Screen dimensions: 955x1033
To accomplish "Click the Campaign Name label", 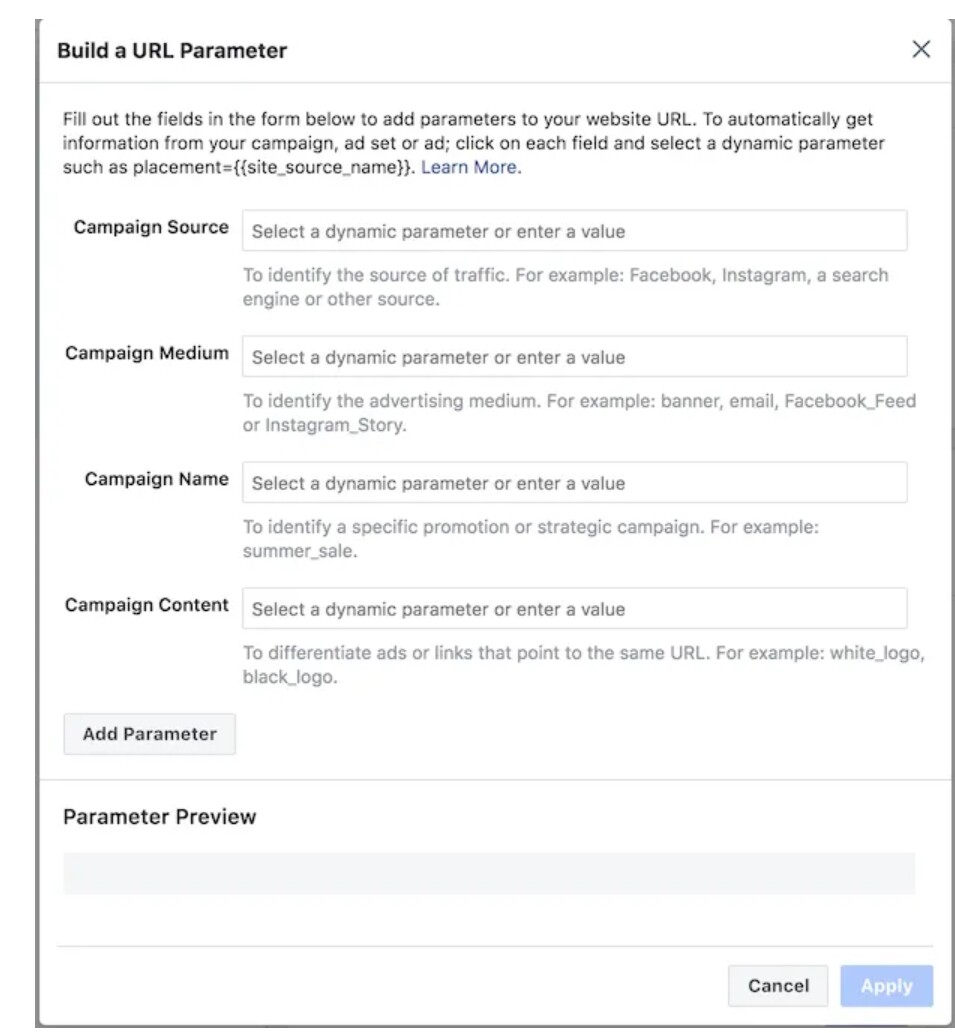I will pos(157,479).
